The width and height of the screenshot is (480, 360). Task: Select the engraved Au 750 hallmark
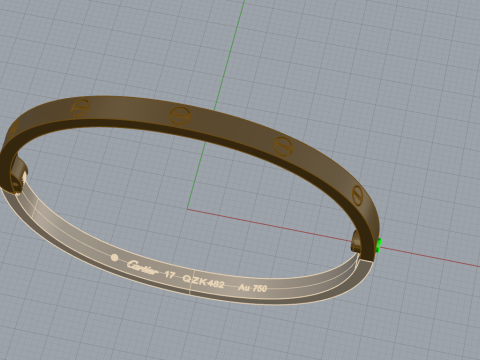(253, 288)
